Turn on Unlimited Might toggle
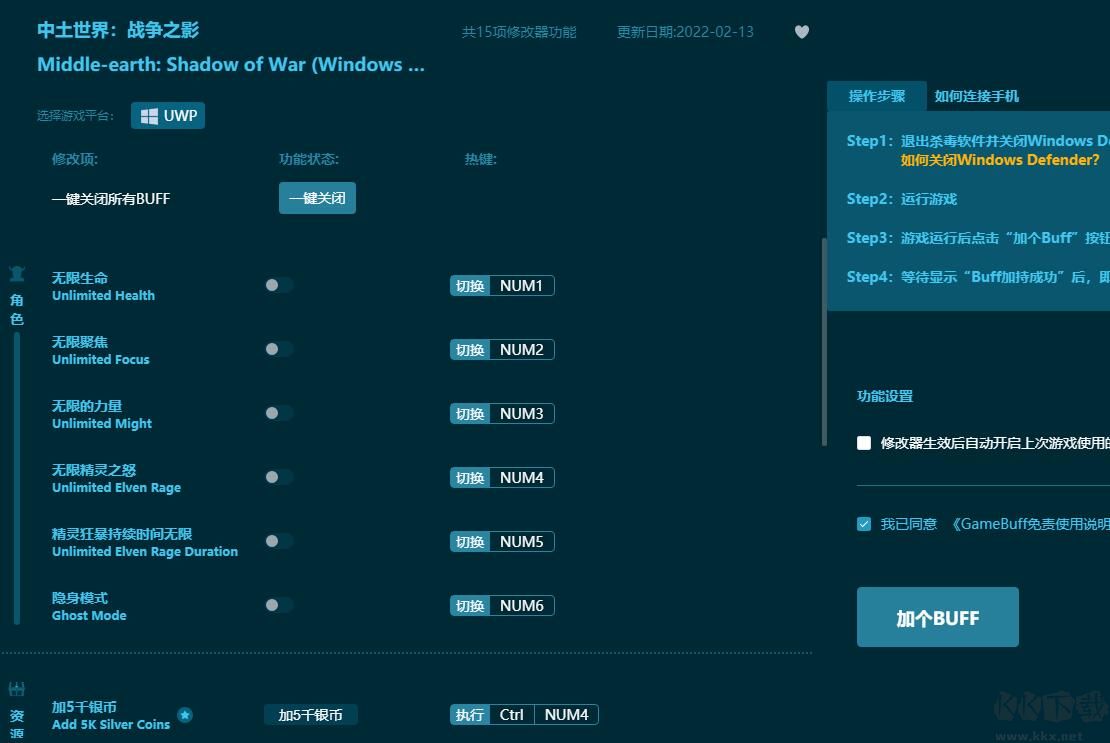The image size is (1110, 743). tap(279, 413)
